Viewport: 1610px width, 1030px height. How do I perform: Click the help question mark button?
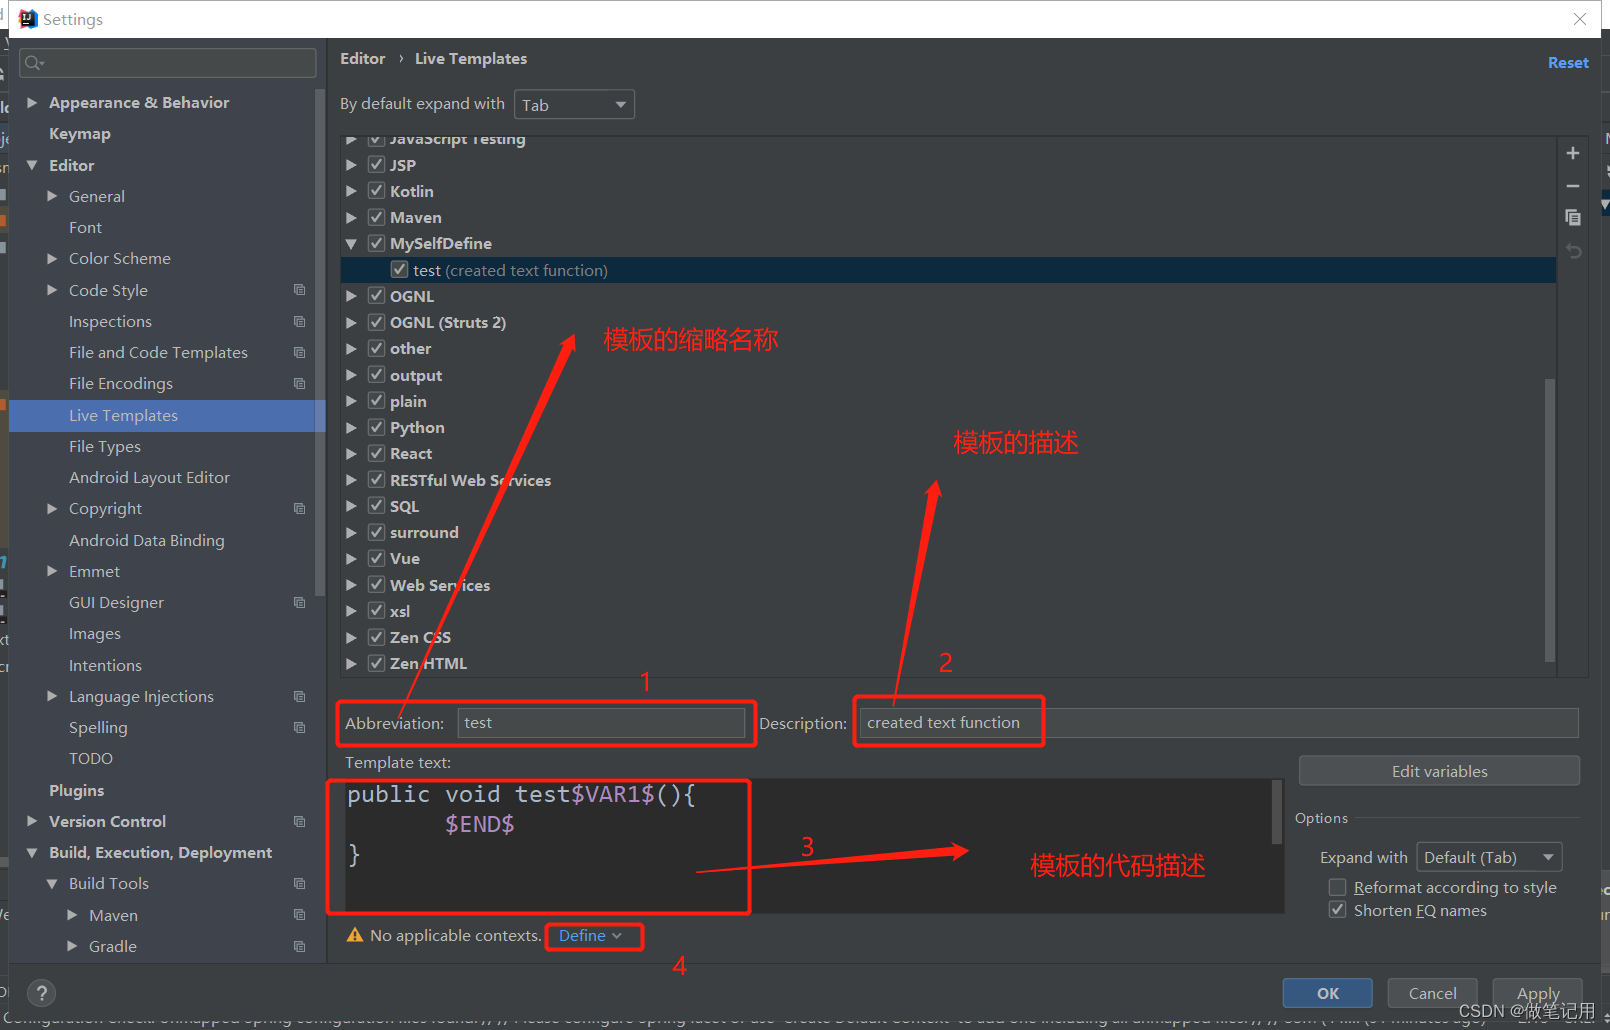[41, 993]
